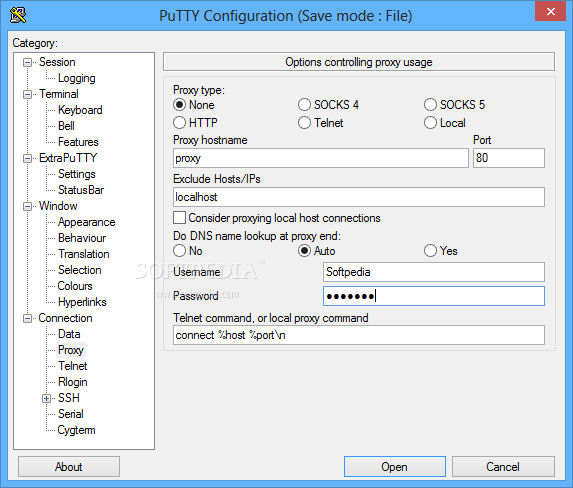Open the Terminal category
The height and width of the screenshot is (488, 573).
point(59,94)
